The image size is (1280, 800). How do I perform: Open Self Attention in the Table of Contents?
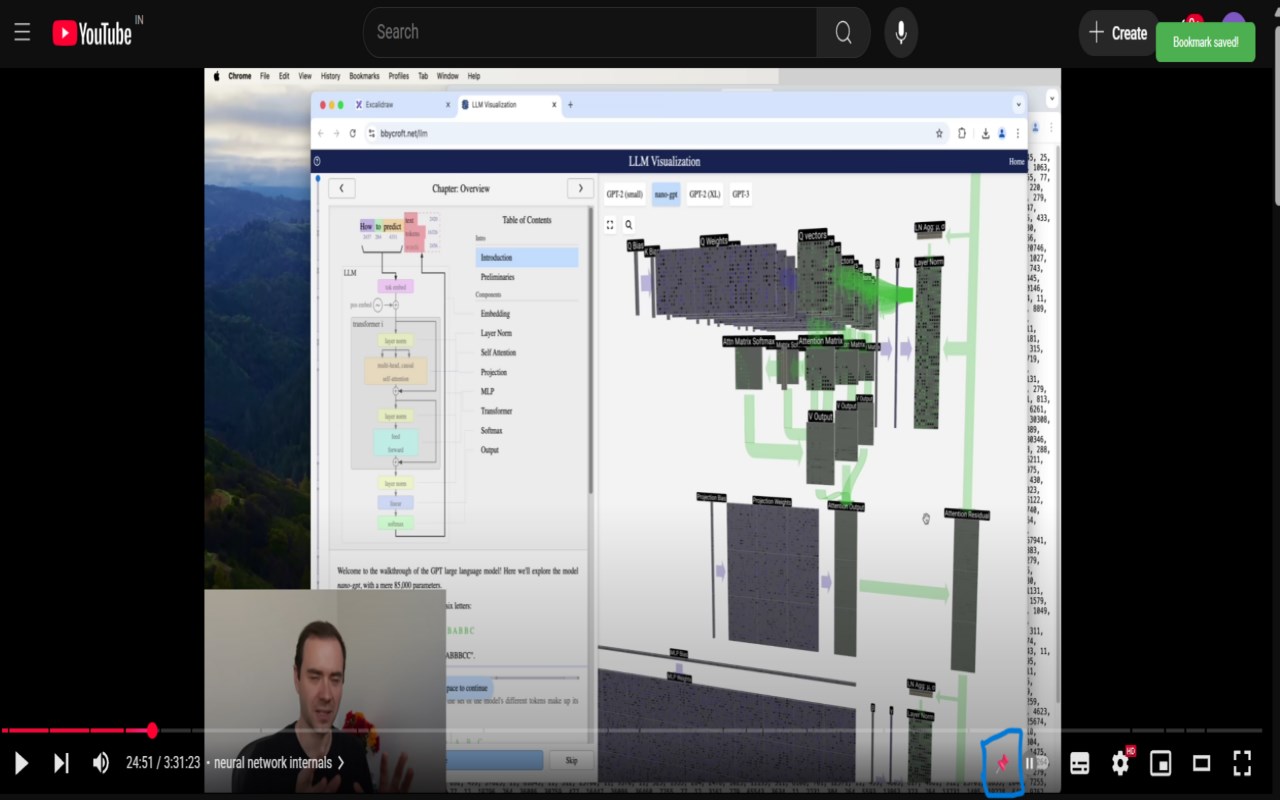point(498,353)
